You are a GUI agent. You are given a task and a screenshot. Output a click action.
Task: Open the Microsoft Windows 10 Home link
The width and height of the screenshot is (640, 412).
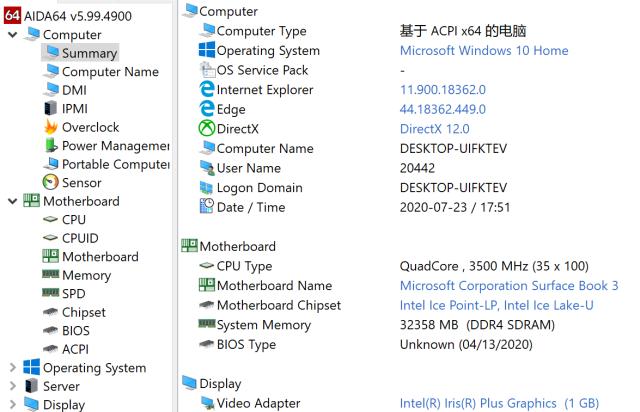pyautogui.click(x=484, y=50)
